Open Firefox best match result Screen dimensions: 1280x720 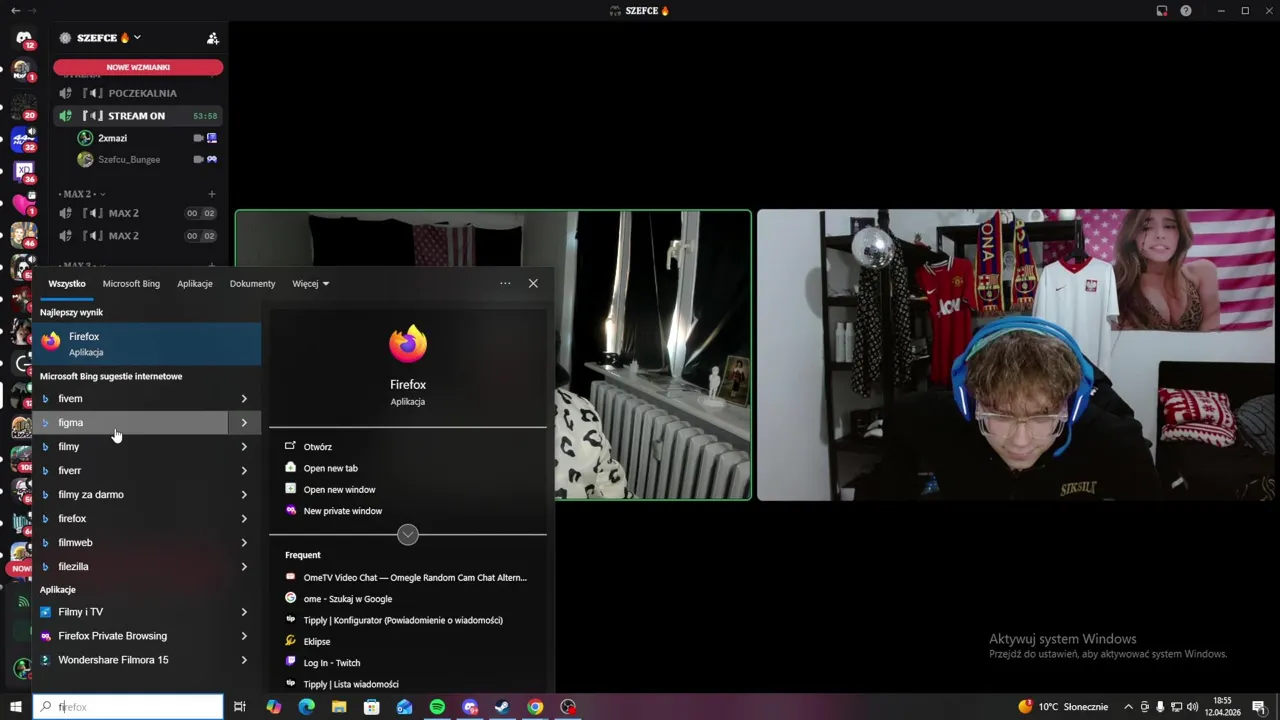[x=147, y=344]
